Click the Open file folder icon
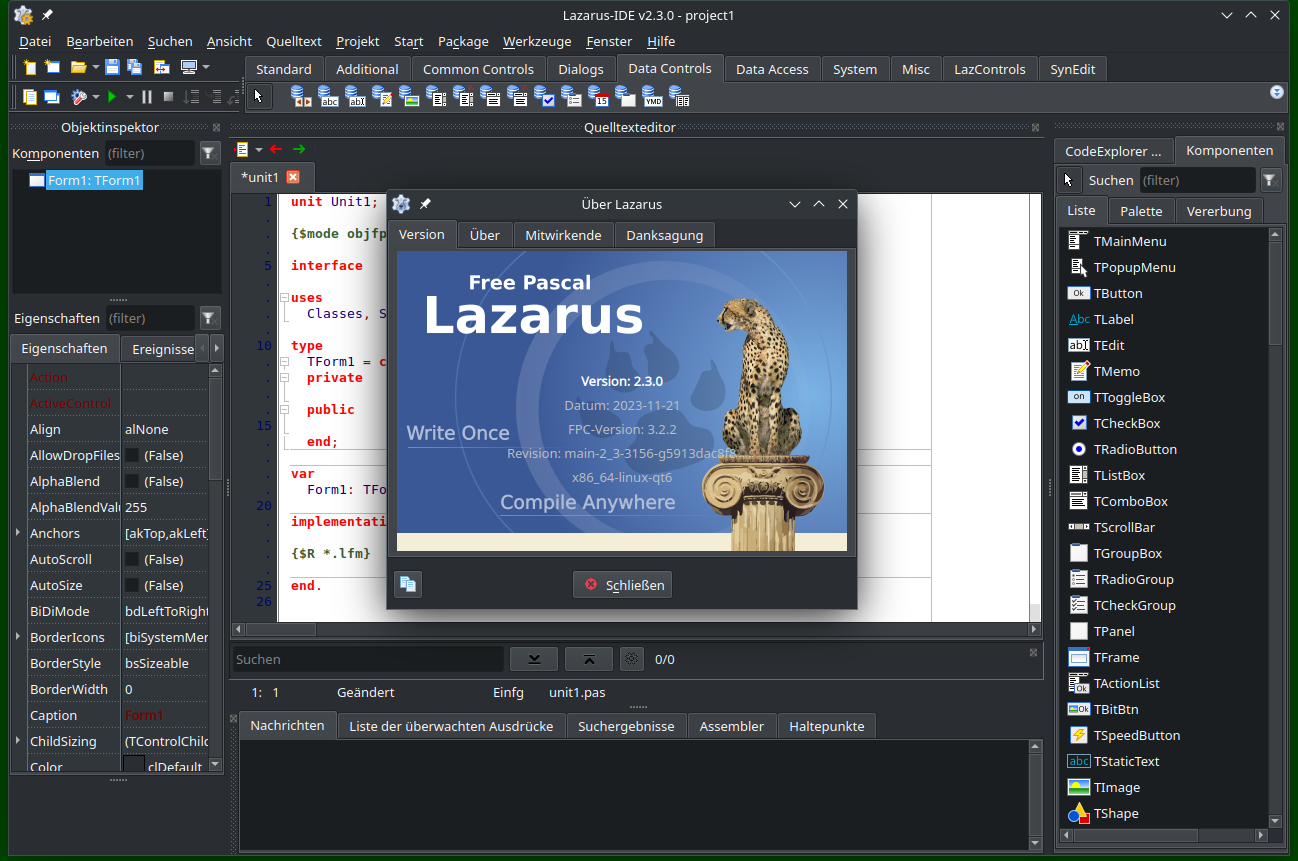 [78, 67]
